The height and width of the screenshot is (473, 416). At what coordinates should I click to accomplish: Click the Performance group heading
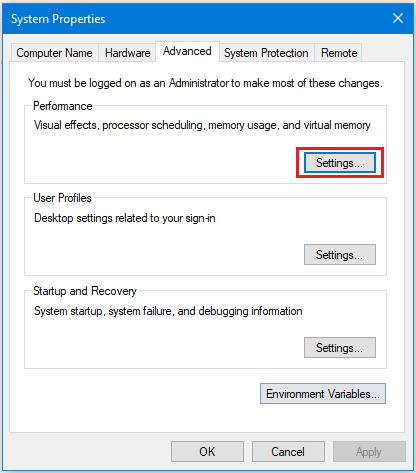(x=63, y=106)
